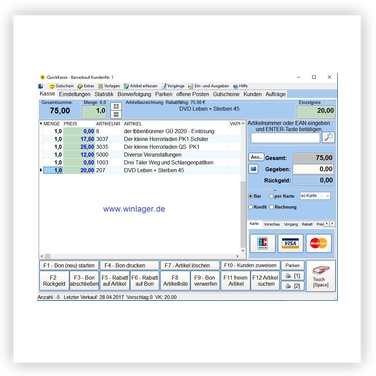Screen dimensions: 376x376
Task: Click the Artikelnummer or EAN input field
Action: (285, 138)
